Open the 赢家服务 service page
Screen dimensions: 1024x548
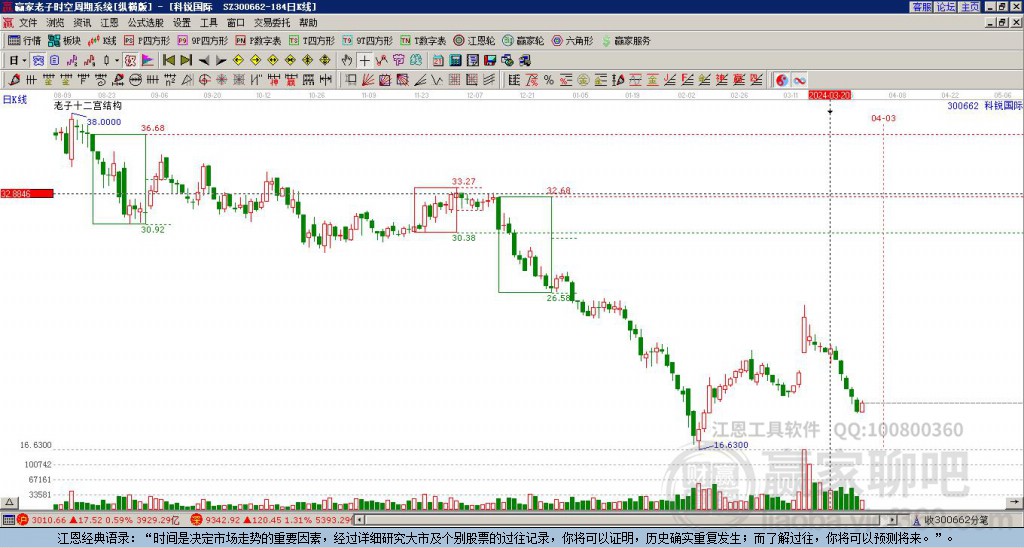626,40
